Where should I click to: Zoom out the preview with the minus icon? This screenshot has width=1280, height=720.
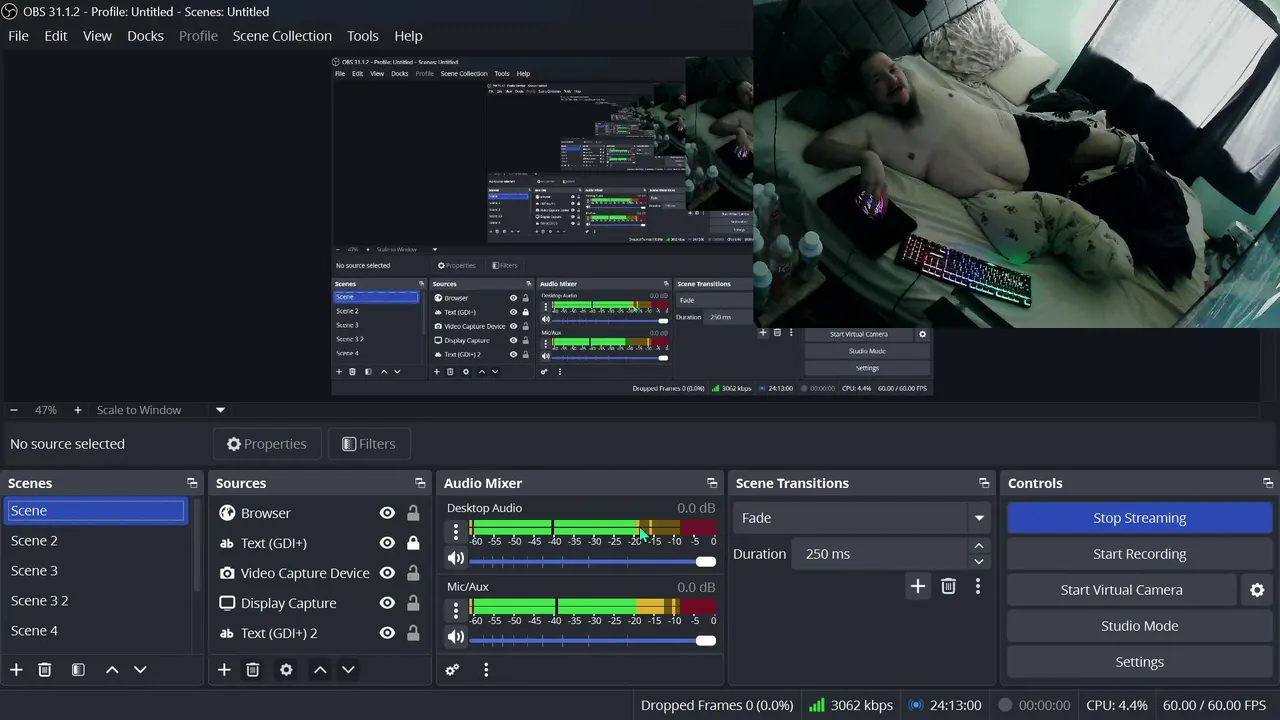click(14, 410)
